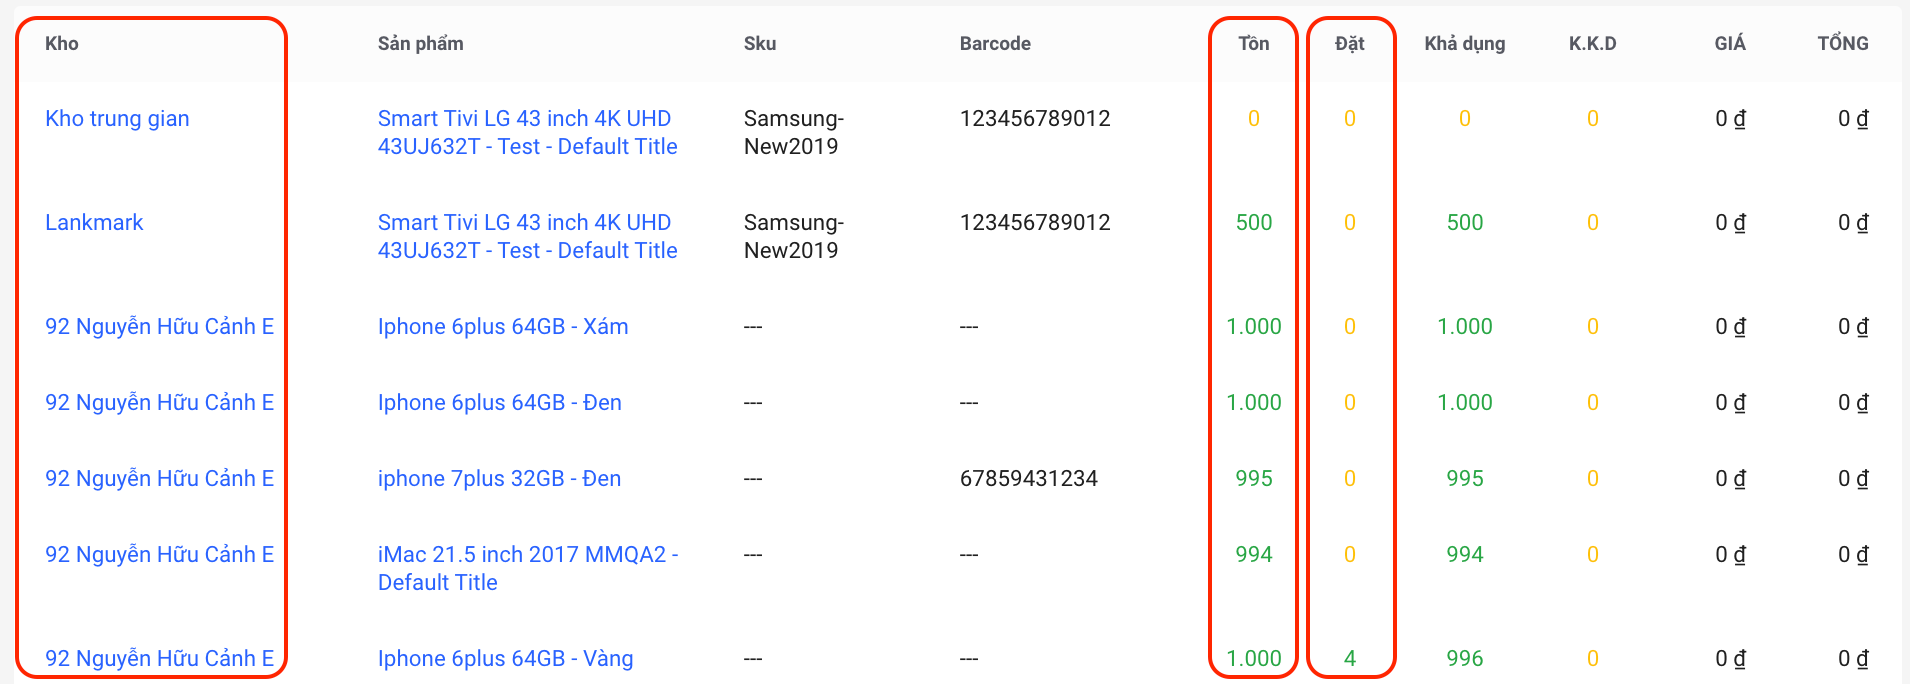Screen dimensions: 1910x684
Task: Open the "Kho trung gian" warehouse link
Action: click(117, 118)
